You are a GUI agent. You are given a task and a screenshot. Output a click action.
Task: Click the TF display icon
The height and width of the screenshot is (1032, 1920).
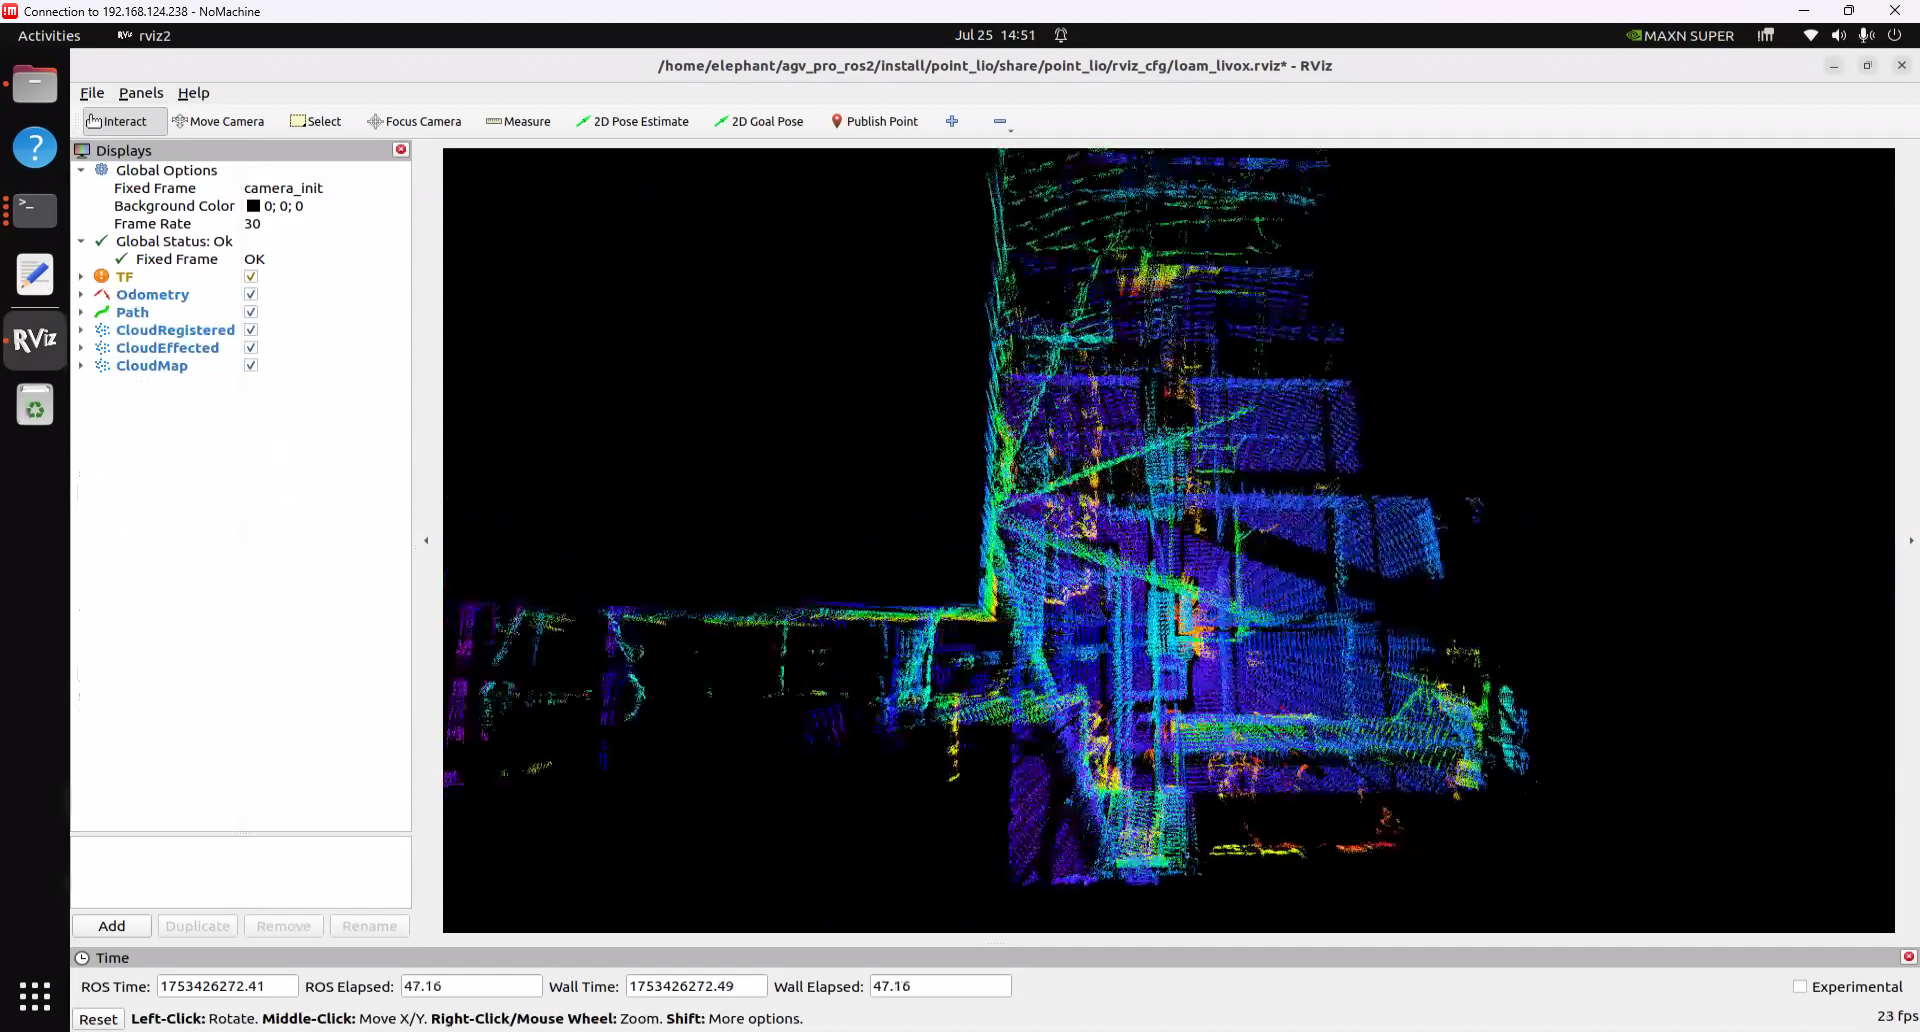[x=102, y=276]
